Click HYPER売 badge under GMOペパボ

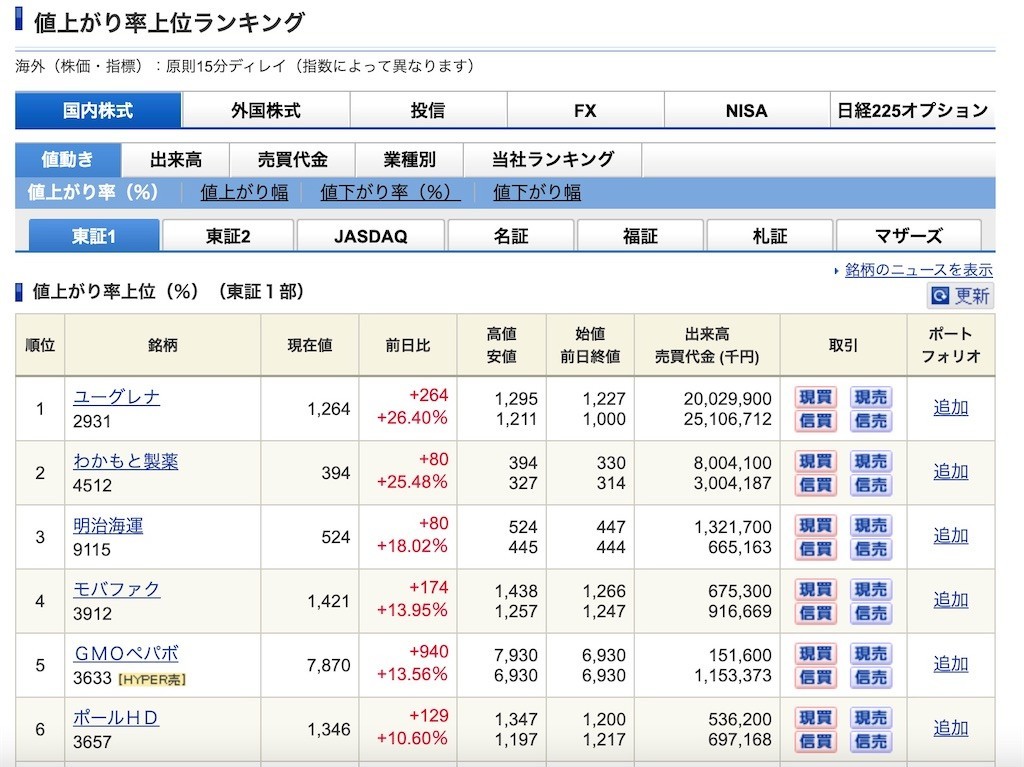click(x=152, y=679)
